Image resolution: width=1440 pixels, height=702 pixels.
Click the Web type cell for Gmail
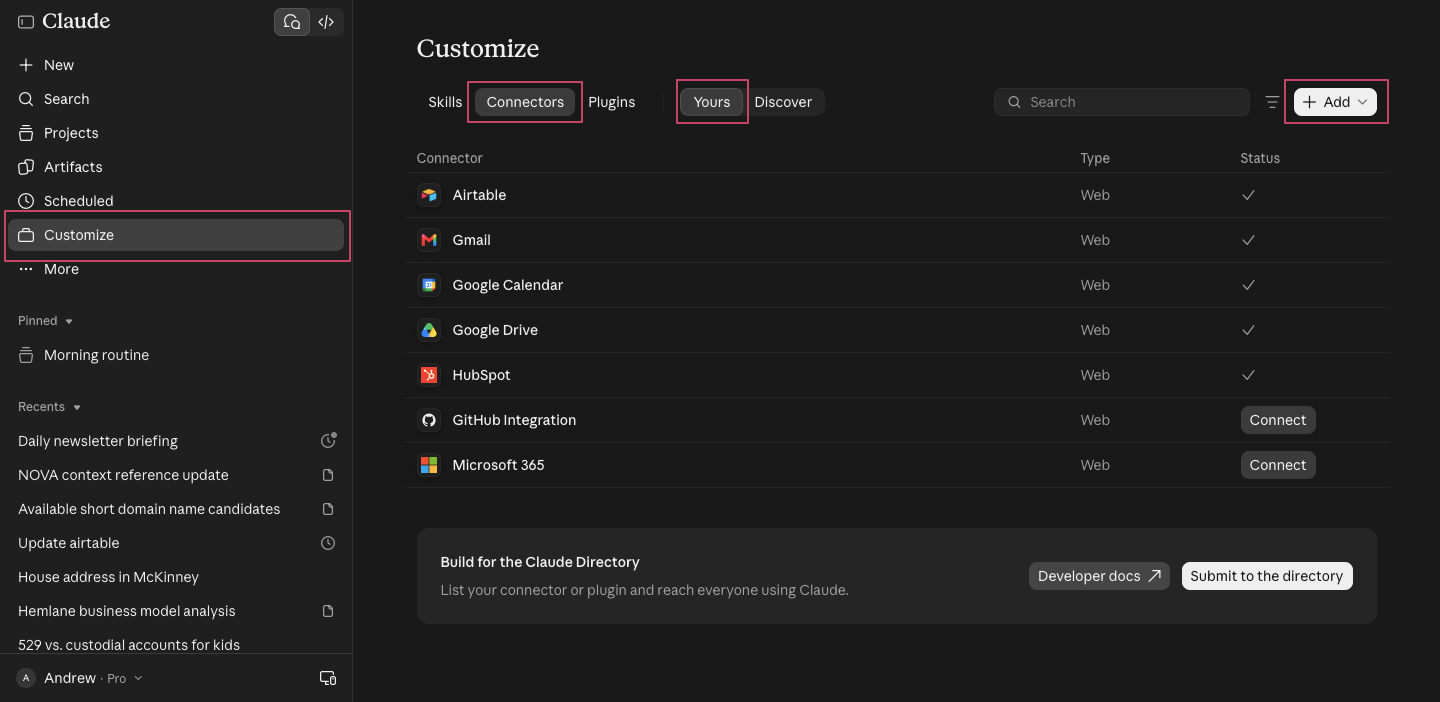(1095, 240)
